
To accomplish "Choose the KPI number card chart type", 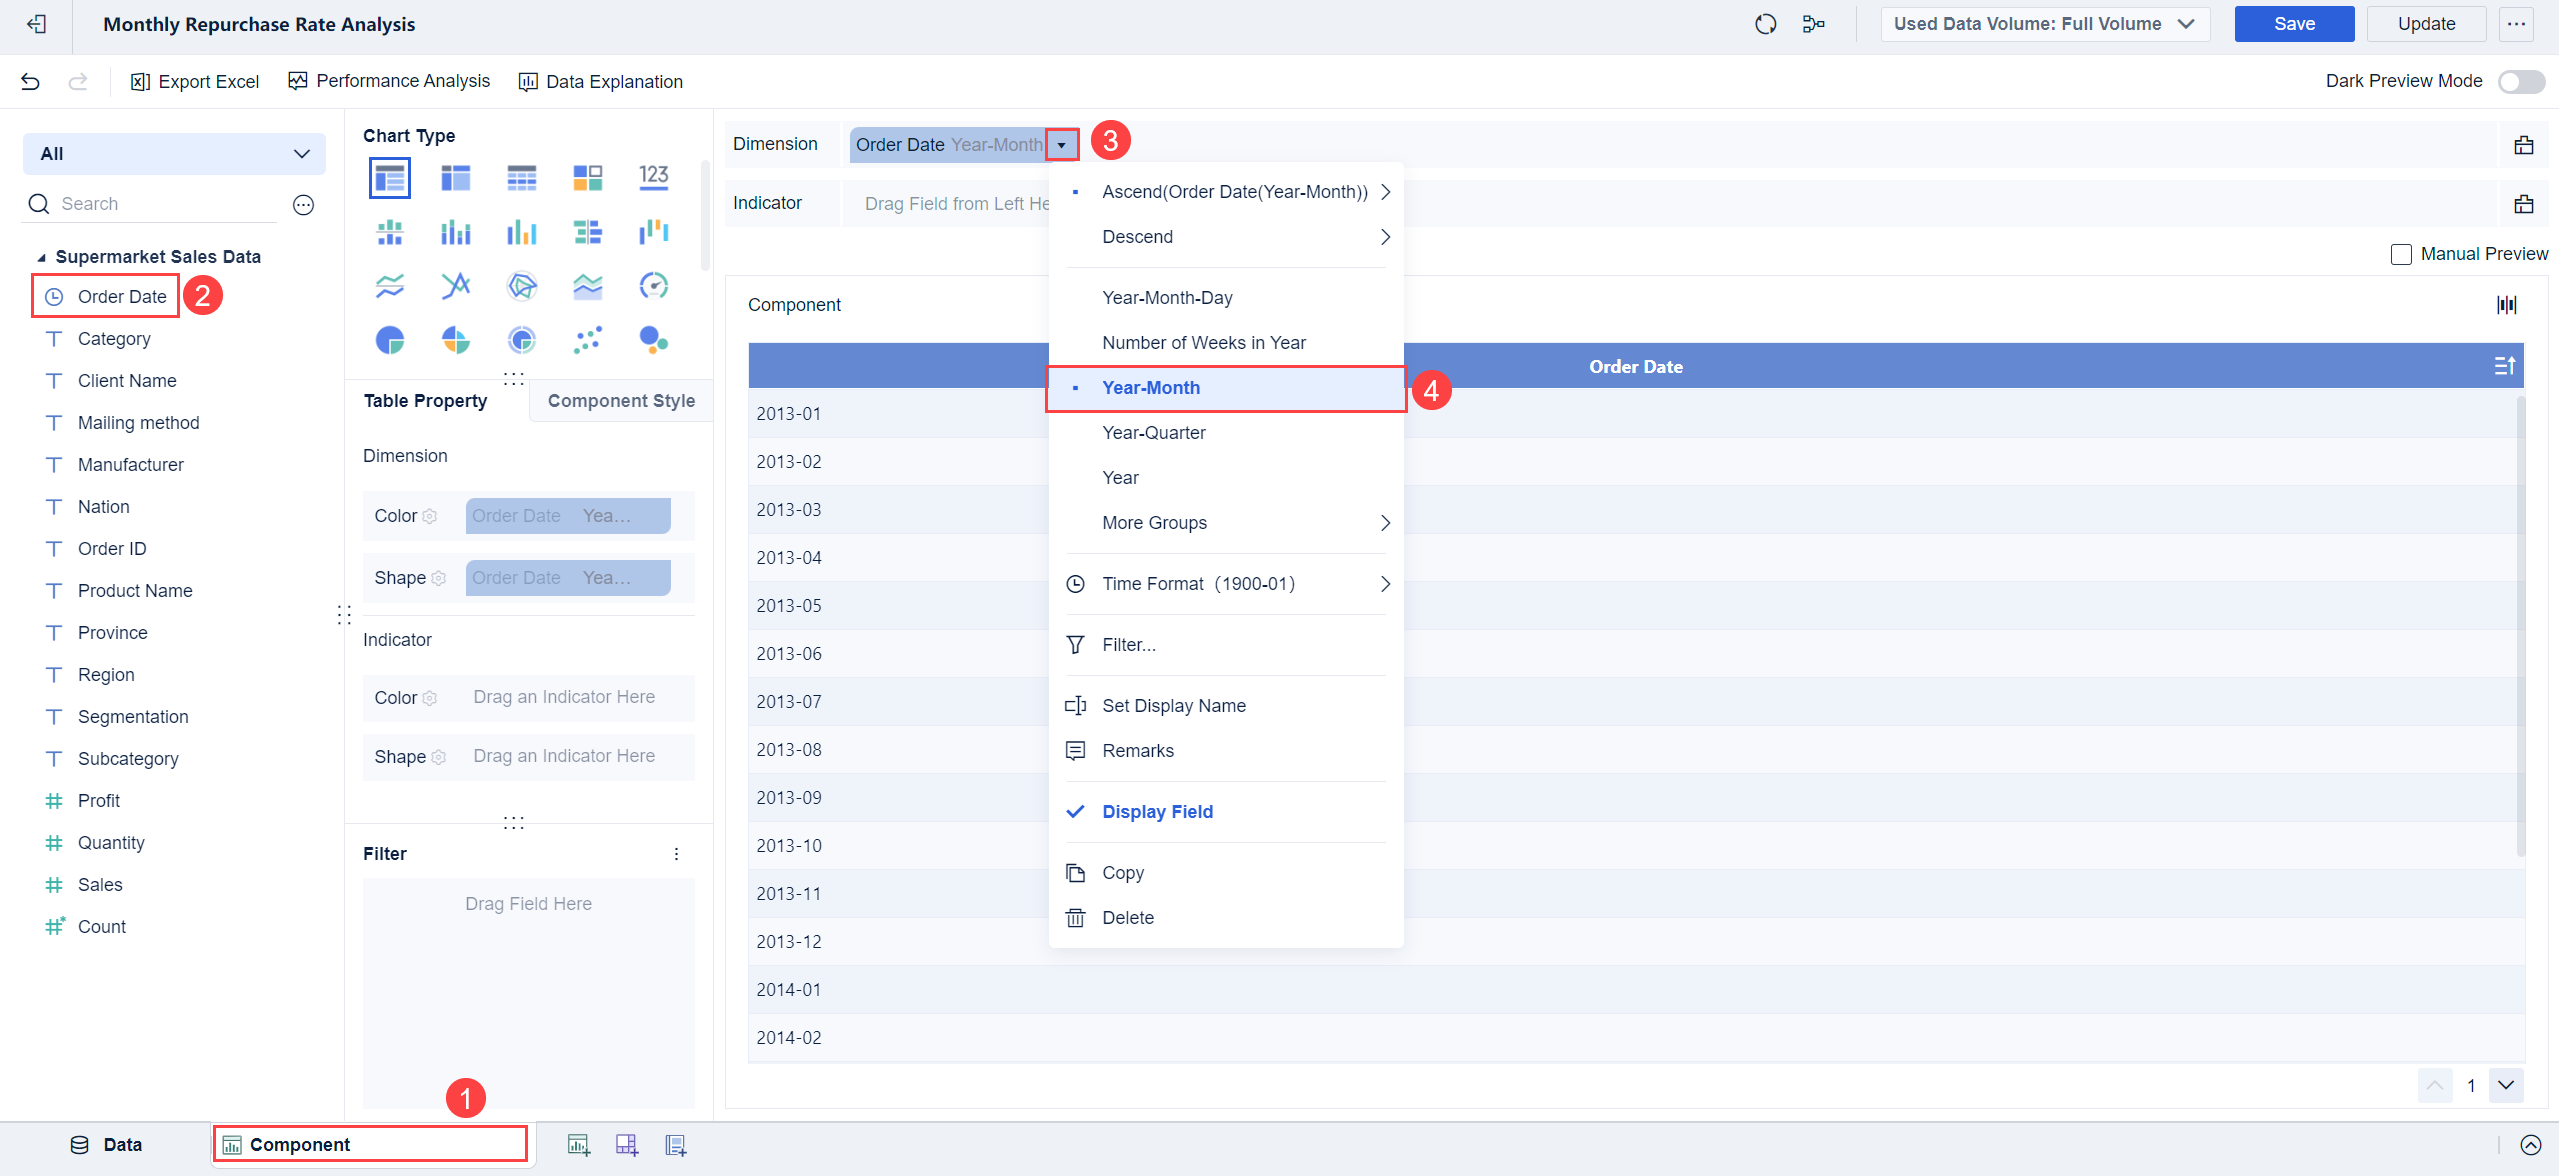I will (654, 178).
